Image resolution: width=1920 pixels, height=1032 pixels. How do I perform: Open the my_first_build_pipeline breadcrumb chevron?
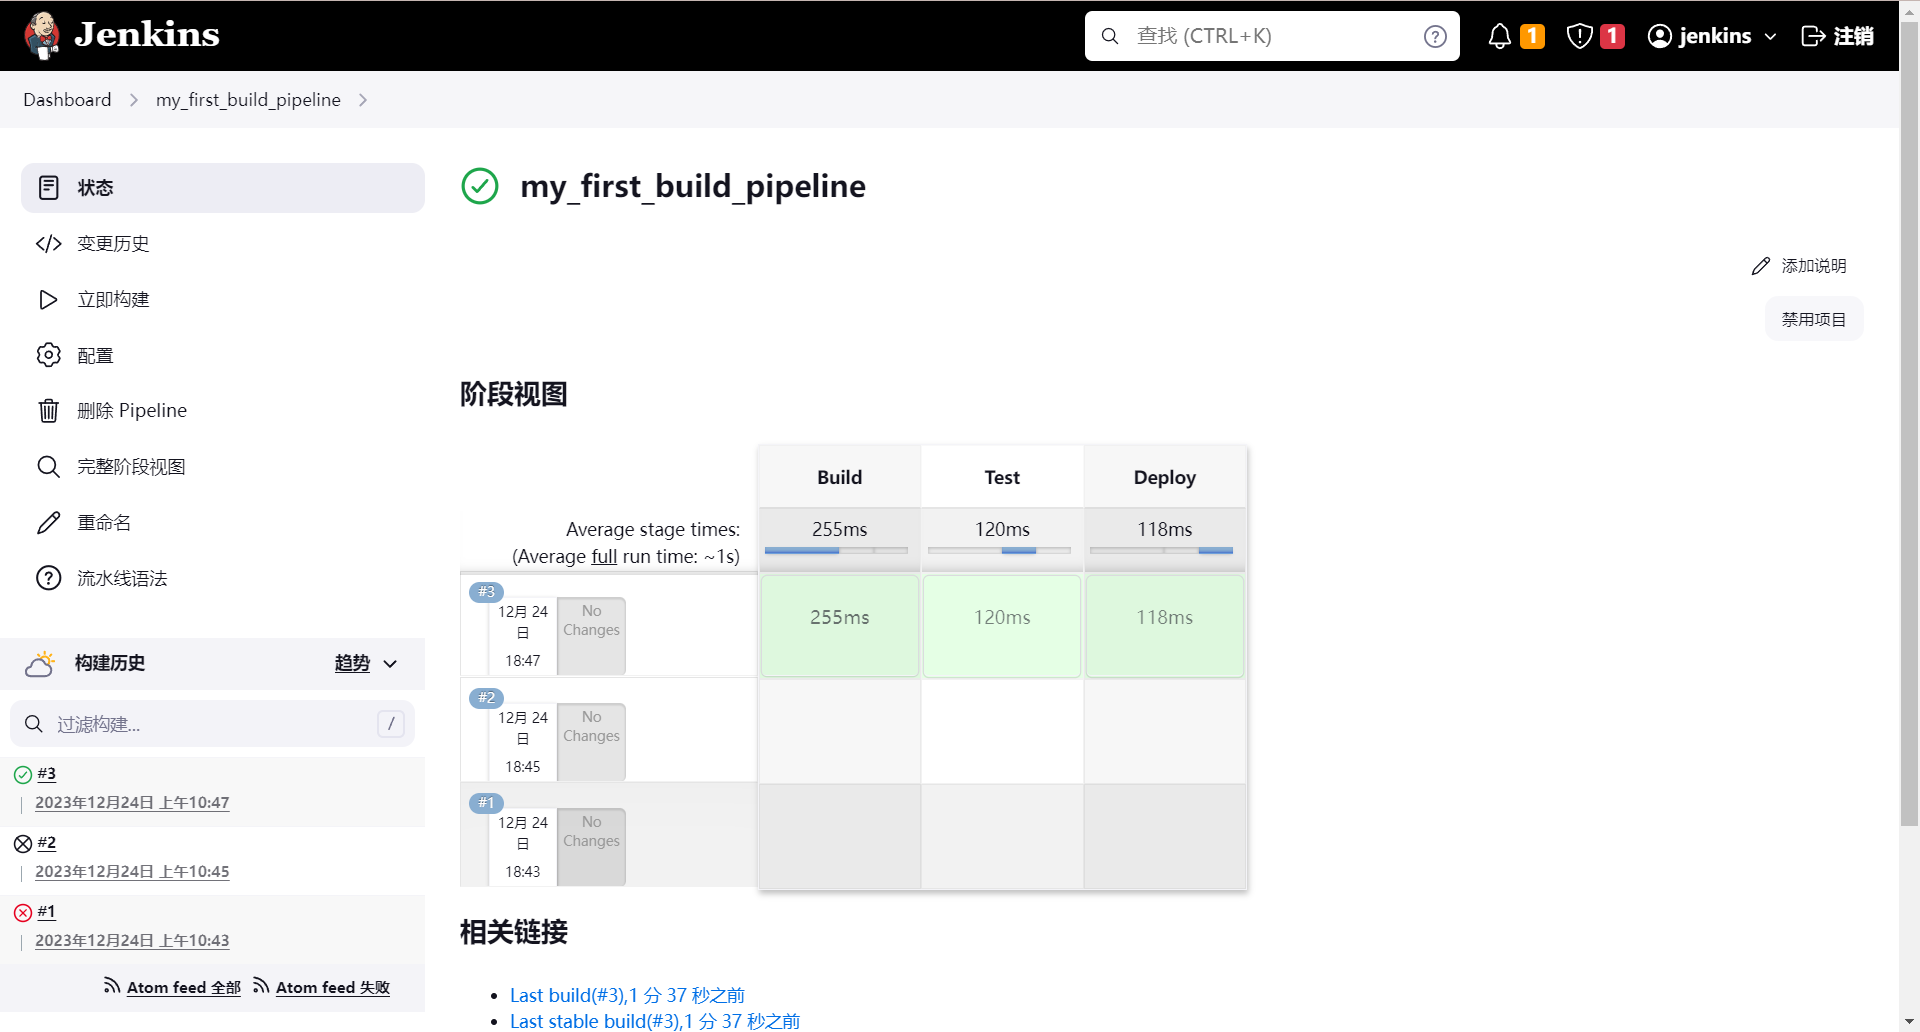click(363, 100)
